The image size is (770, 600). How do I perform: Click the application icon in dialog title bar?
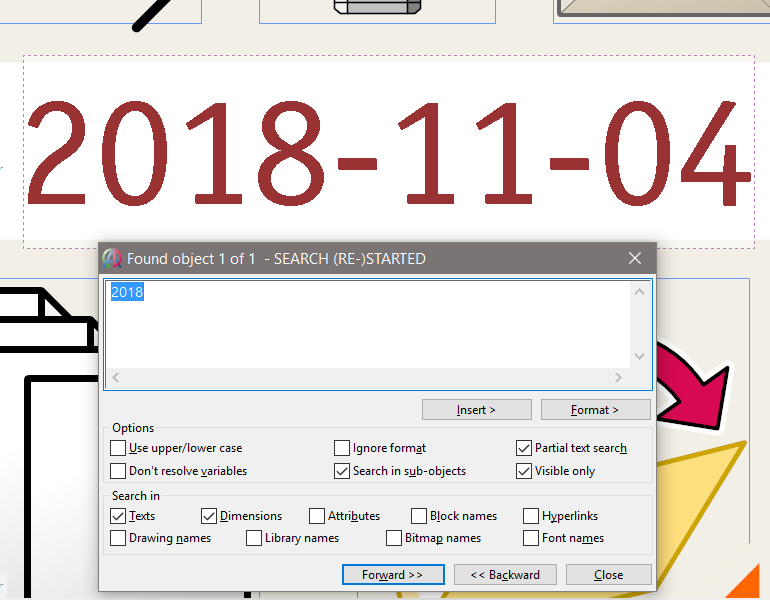coord(112,258)
